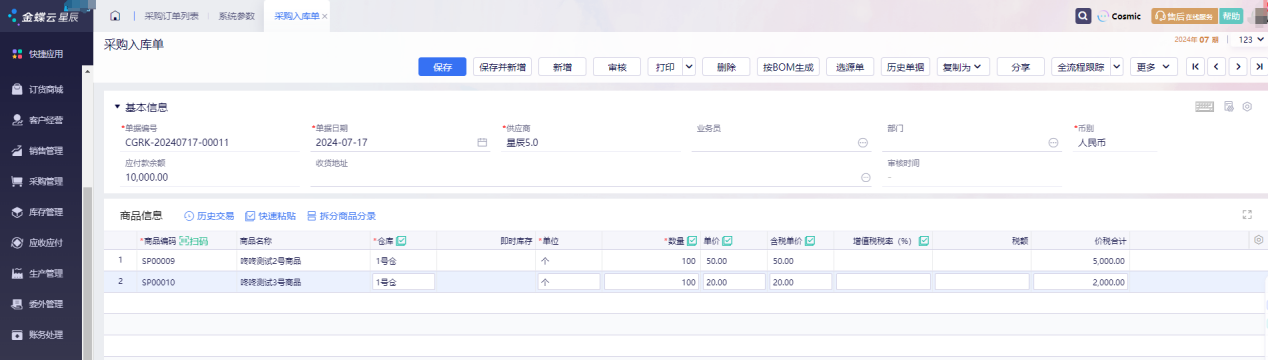Open the 拆分商品分录 link
Viewport: 1268px width, 360px height.
pyautogui.click(x=341, y=215)
